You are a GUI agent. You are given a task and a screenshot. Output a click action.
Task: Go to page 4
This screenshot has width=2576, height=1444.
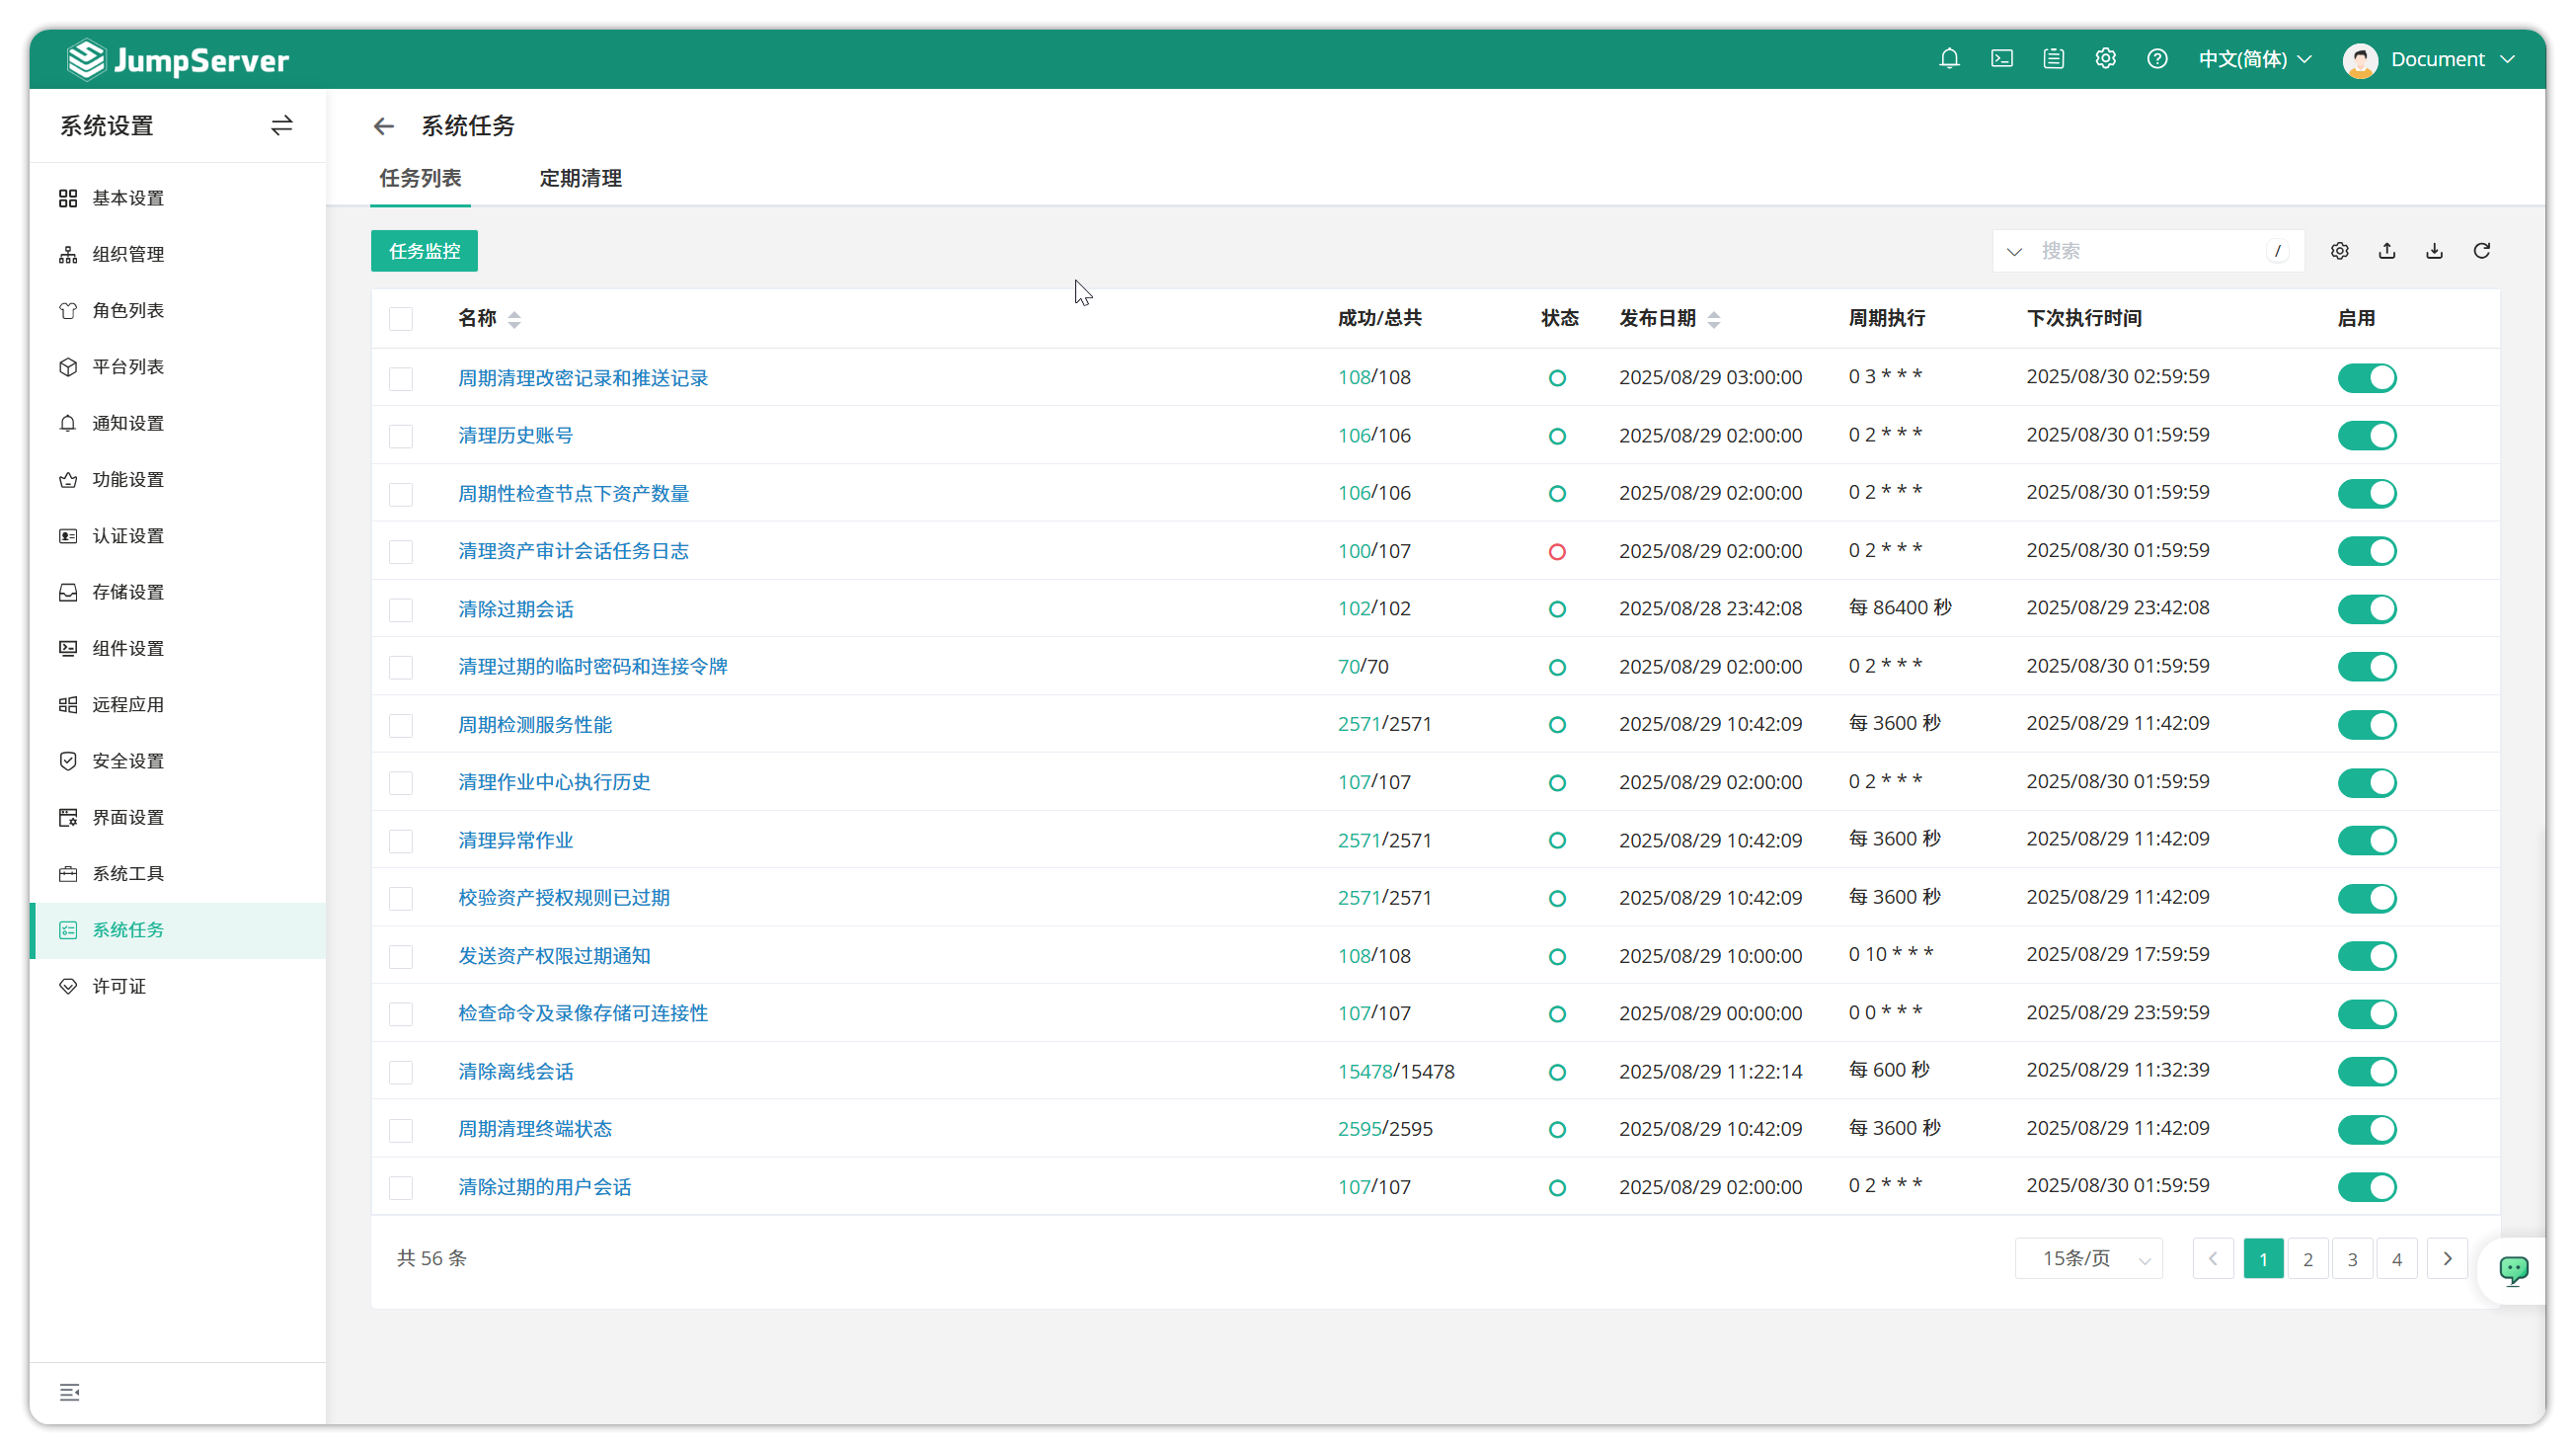point(2397,1259)
